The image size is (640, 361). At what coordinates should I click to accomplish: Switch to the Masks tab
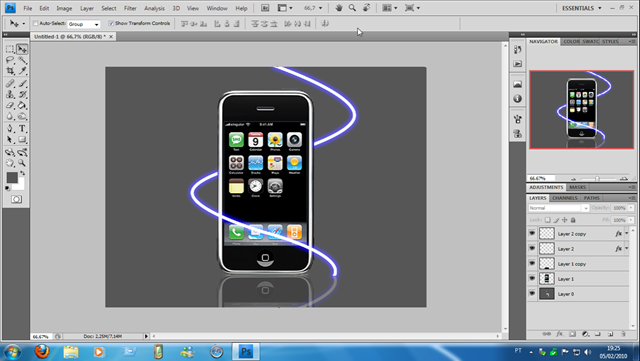point(578,187)
